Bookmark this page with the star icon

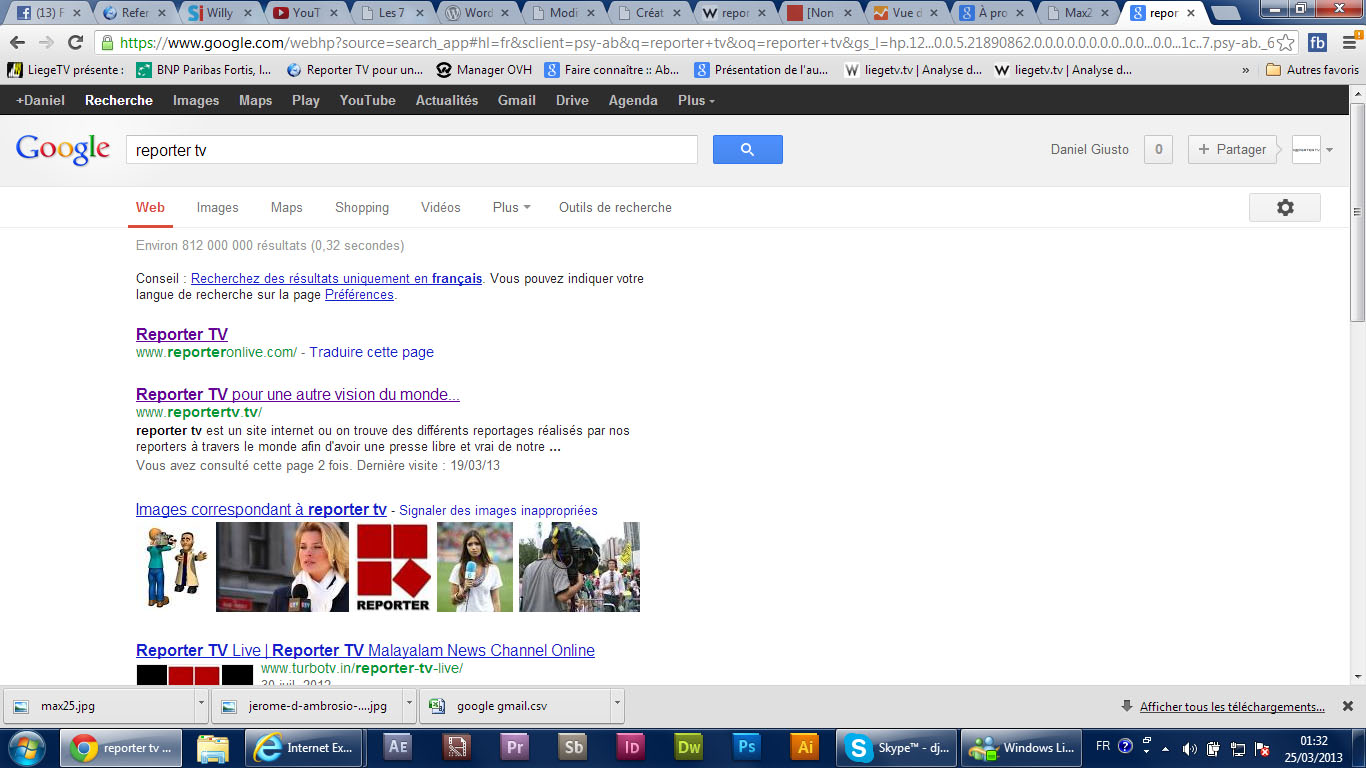click(x=1285, y=43)
